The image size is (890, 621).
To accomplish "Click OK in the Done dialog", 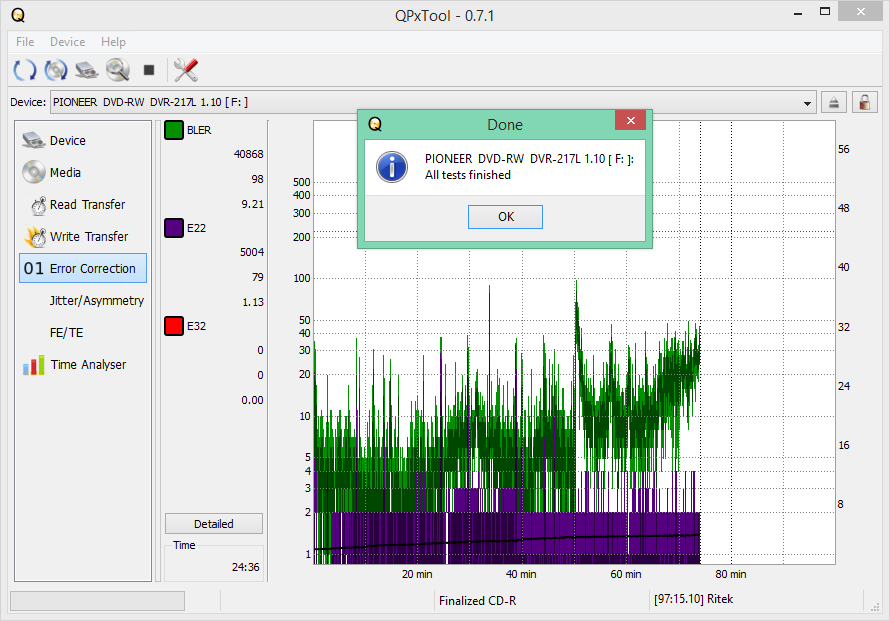I will coord(505,217).
